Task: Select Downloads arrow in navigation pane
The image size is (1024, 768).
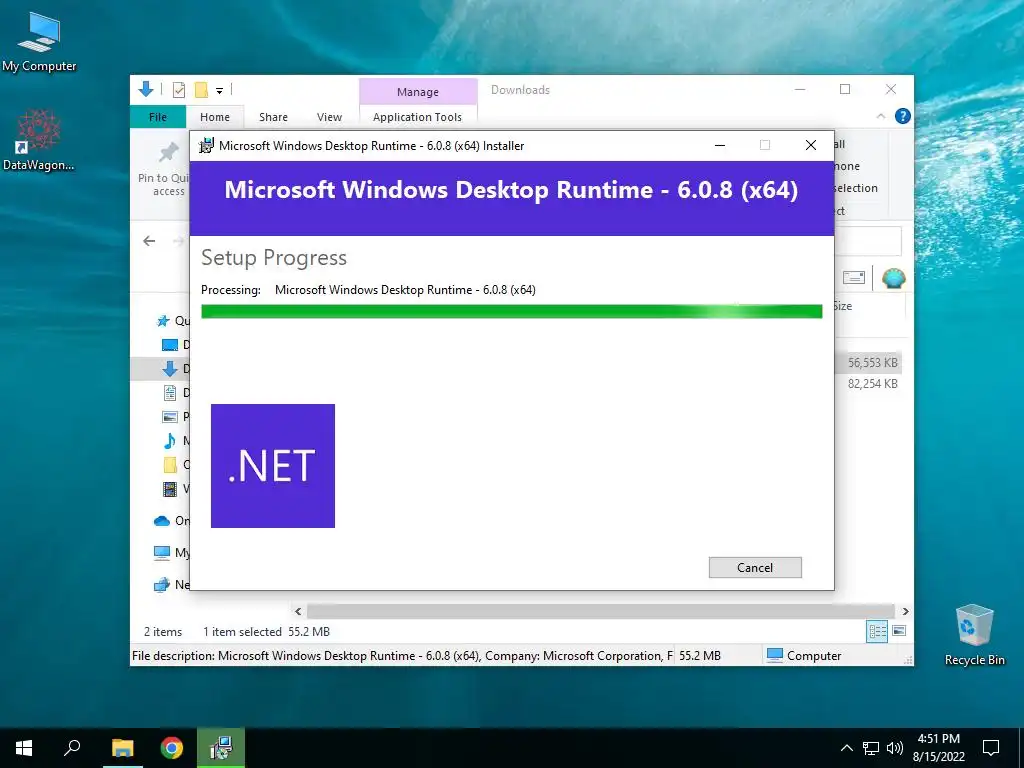Action: [x=170, y=369]
